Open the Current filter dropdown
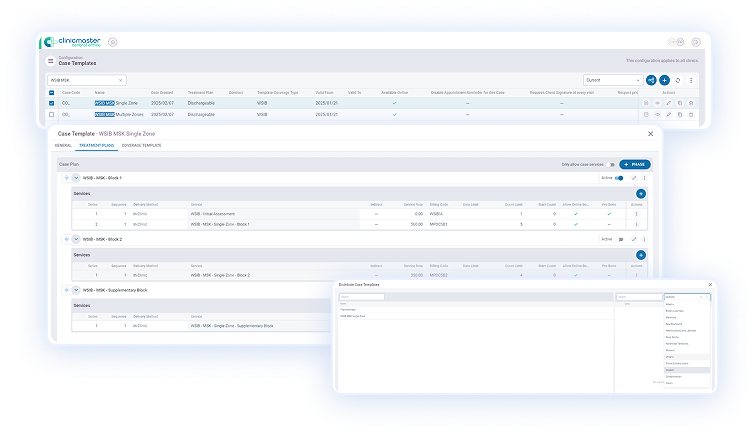The width and height of the screenshot is (753, 433). coord(612,80)
